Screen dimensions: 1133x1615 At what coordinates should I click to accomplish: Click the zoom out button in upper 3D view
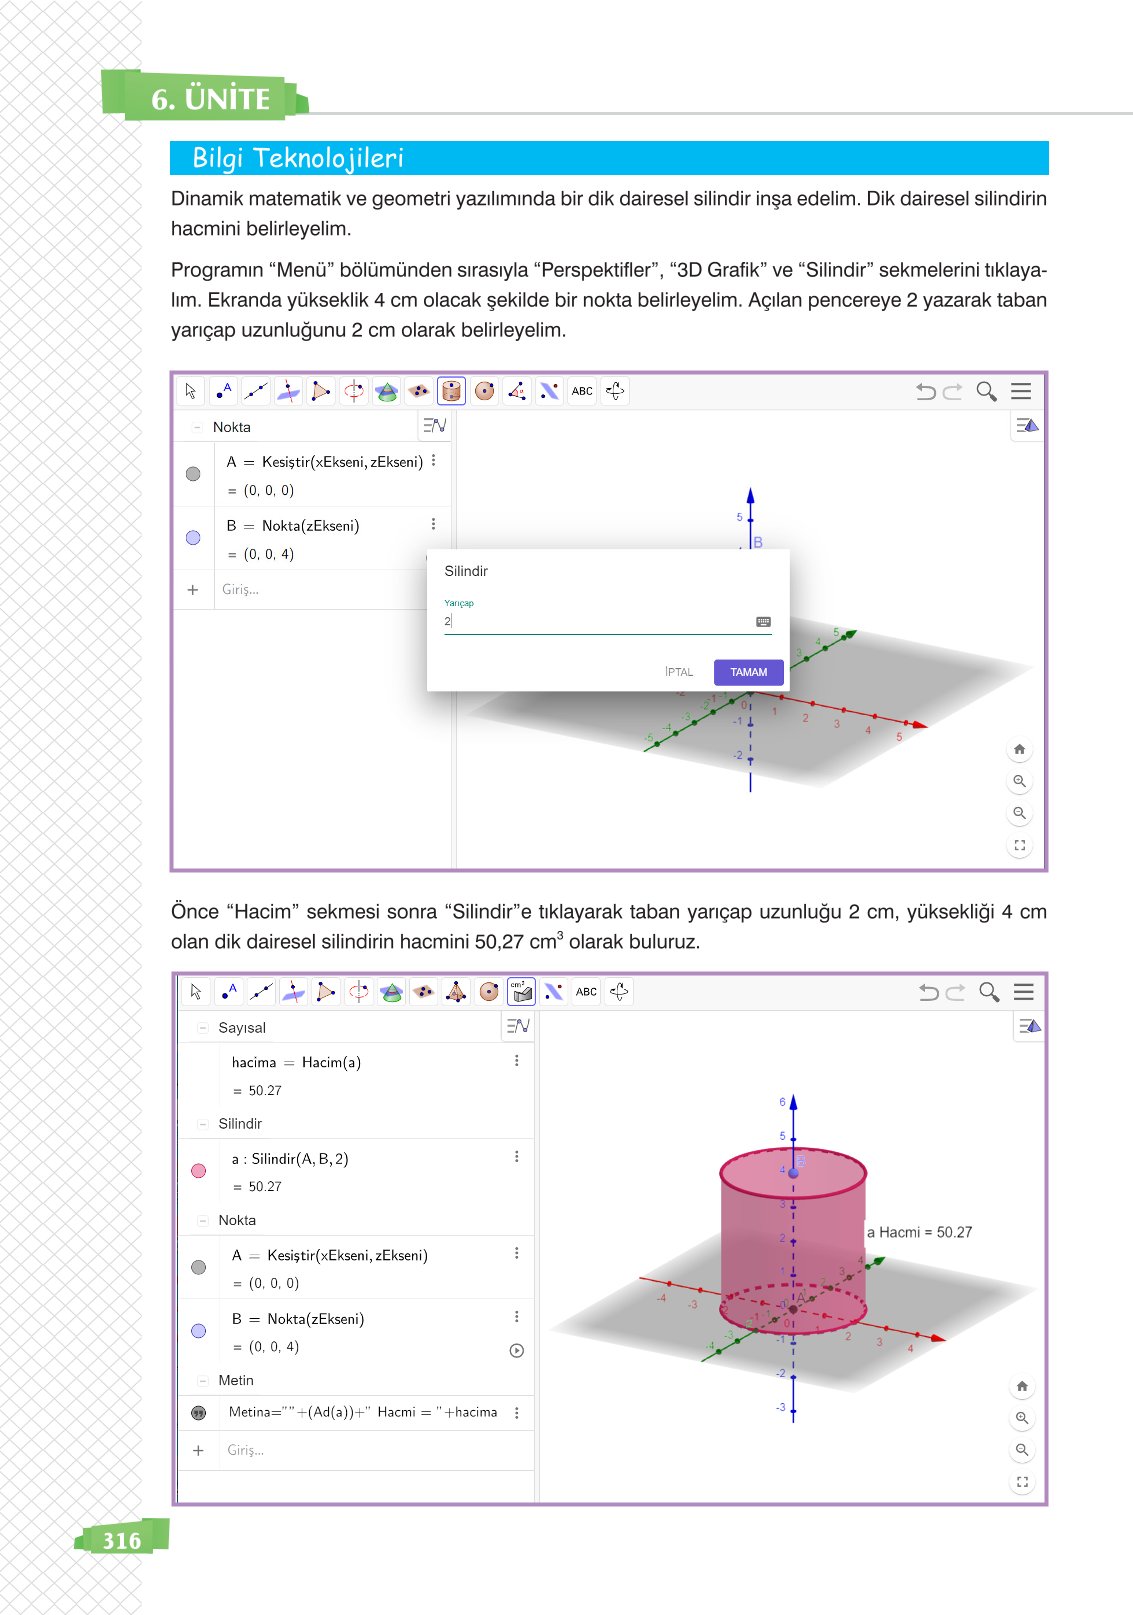pyautogui.click(x=1019, y=813)
